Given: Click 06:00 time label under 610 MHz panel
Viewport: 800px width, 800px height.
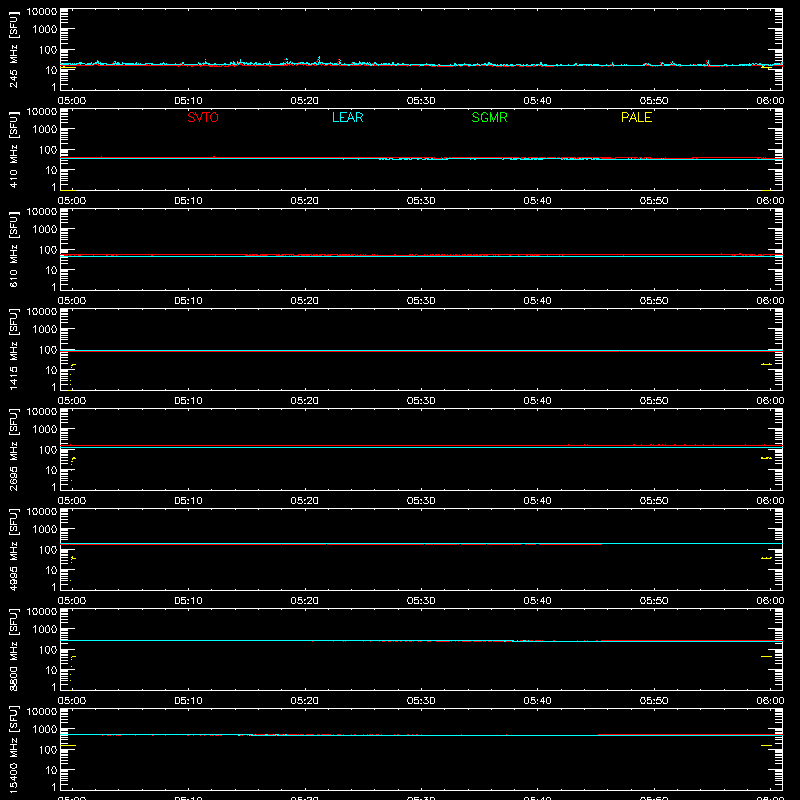Looking at the screenshot, I should pyautogui.click(x=770, y=301).
